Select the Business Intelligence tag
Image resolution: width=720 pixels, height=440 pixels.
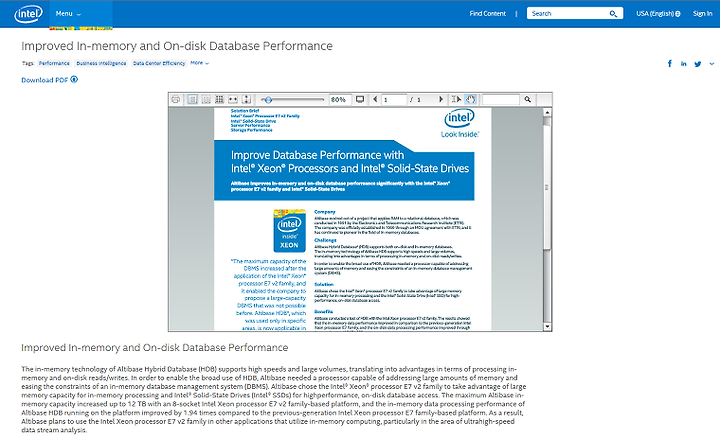(101, 63)
